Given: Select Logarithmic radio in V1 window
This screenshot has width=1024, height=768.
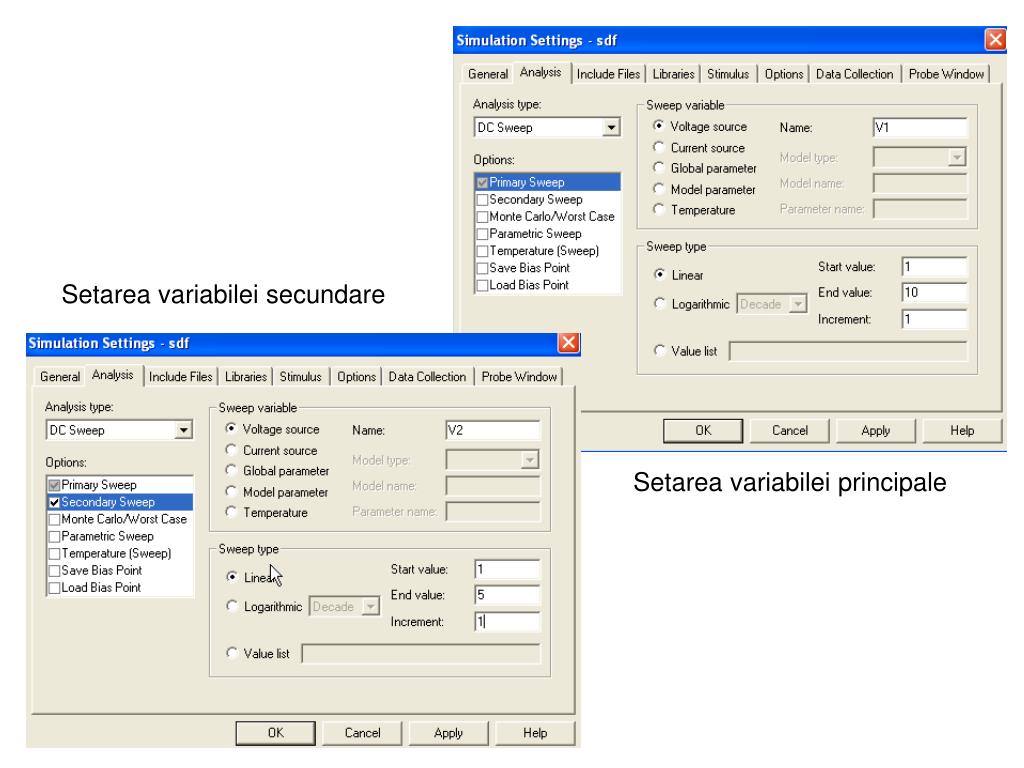Looking at the screenshot, I should pos(659,303).
